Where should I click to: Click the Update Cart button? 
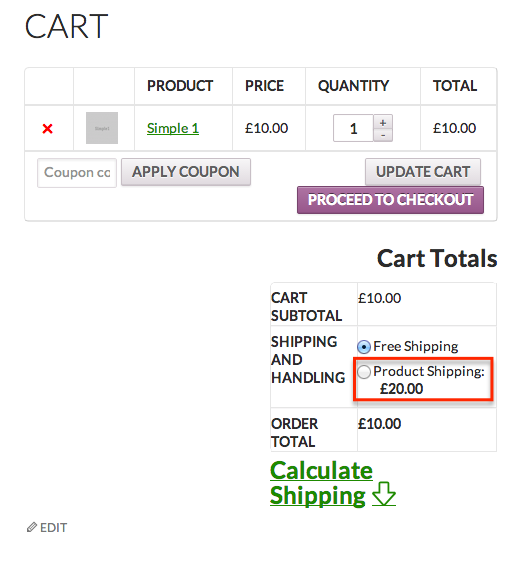(423, 172)
